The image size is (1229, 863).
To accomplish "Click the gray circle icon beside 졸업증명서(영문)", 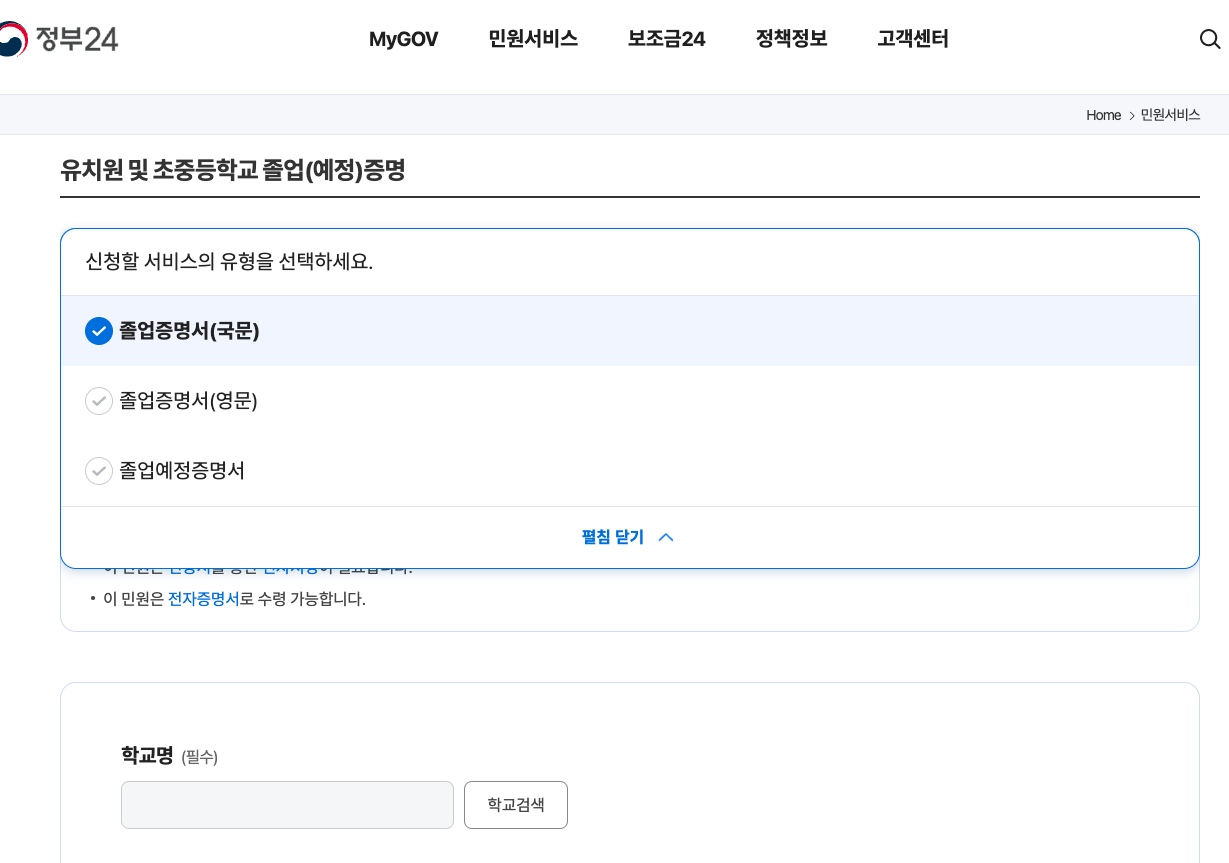I will pyautogui.click(x=99, y=401).
